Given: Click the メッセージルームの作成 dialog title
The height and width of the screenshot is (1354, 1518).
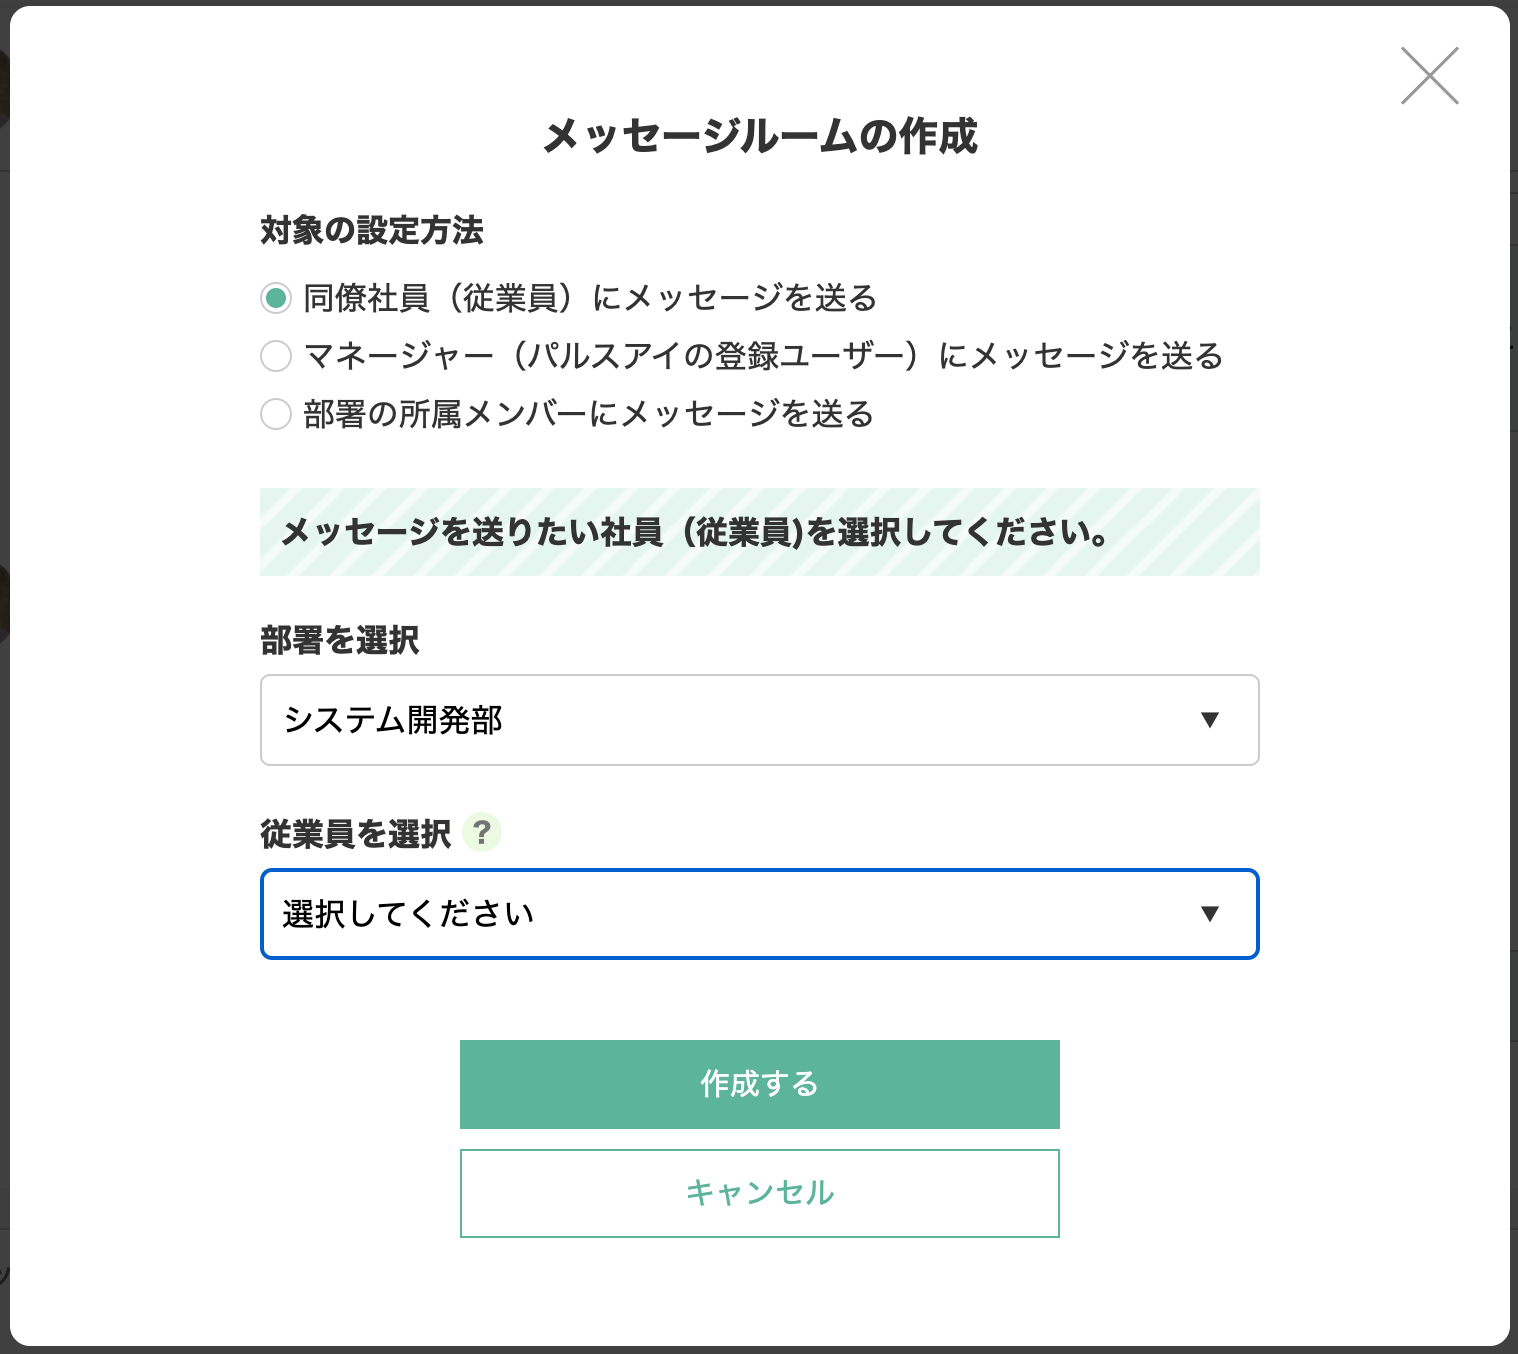Looking at the screenshot, I should click(x=759, y=136).
